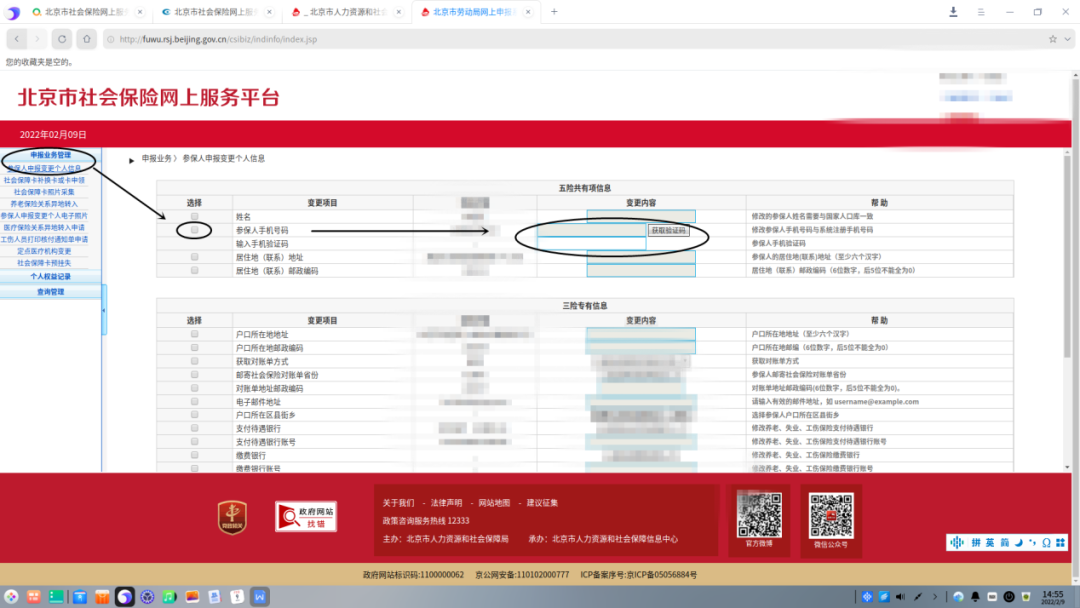Click the 微信公众号 QR code
This screenshot has width=1080, height=608.
point(831,516)
